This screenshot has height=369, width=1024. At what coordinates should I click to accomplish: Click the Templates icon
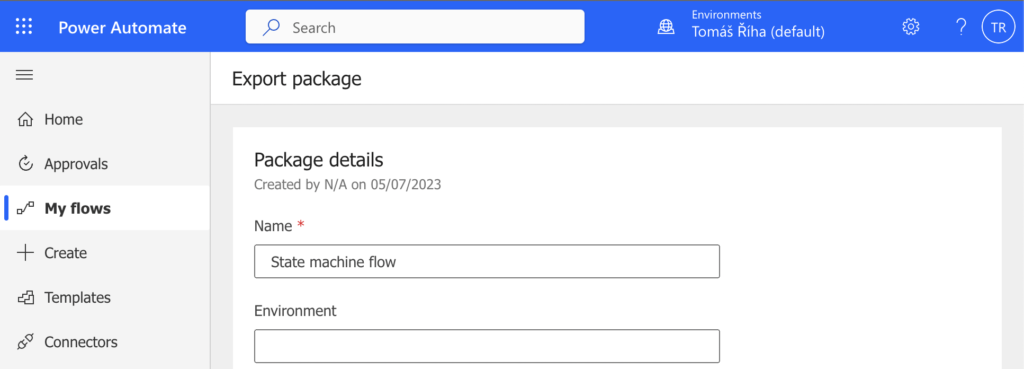coord(25,298)
